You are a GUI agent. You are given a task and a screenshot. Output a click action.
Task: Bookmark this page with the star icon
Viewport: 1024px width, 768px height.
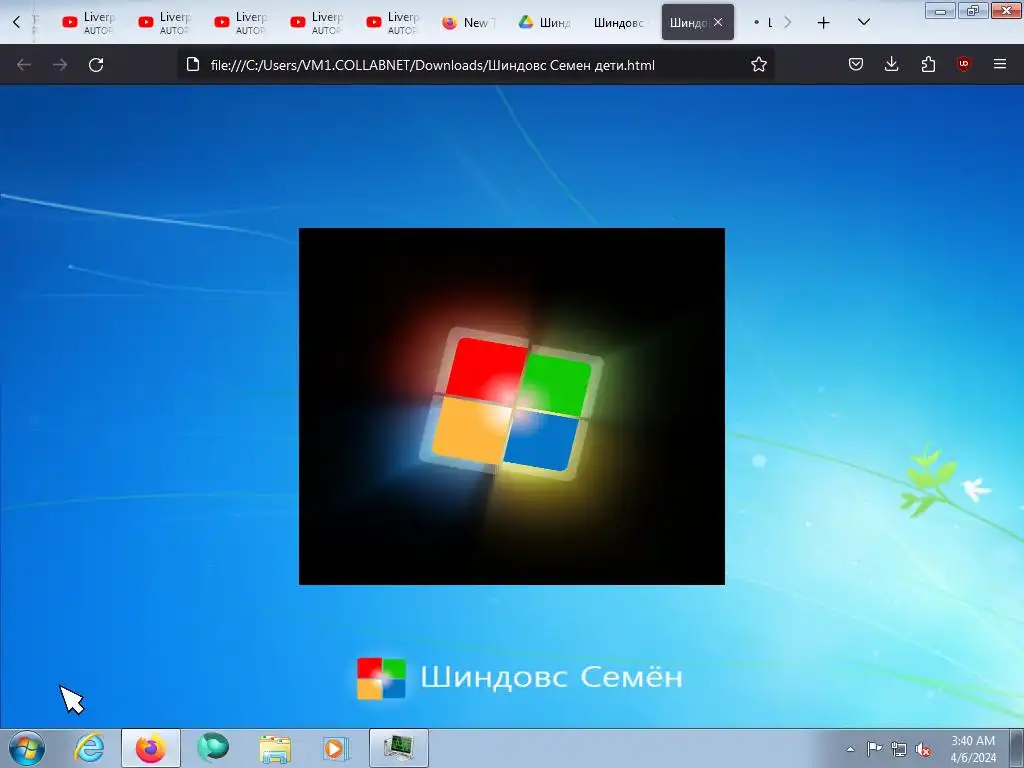758,65
